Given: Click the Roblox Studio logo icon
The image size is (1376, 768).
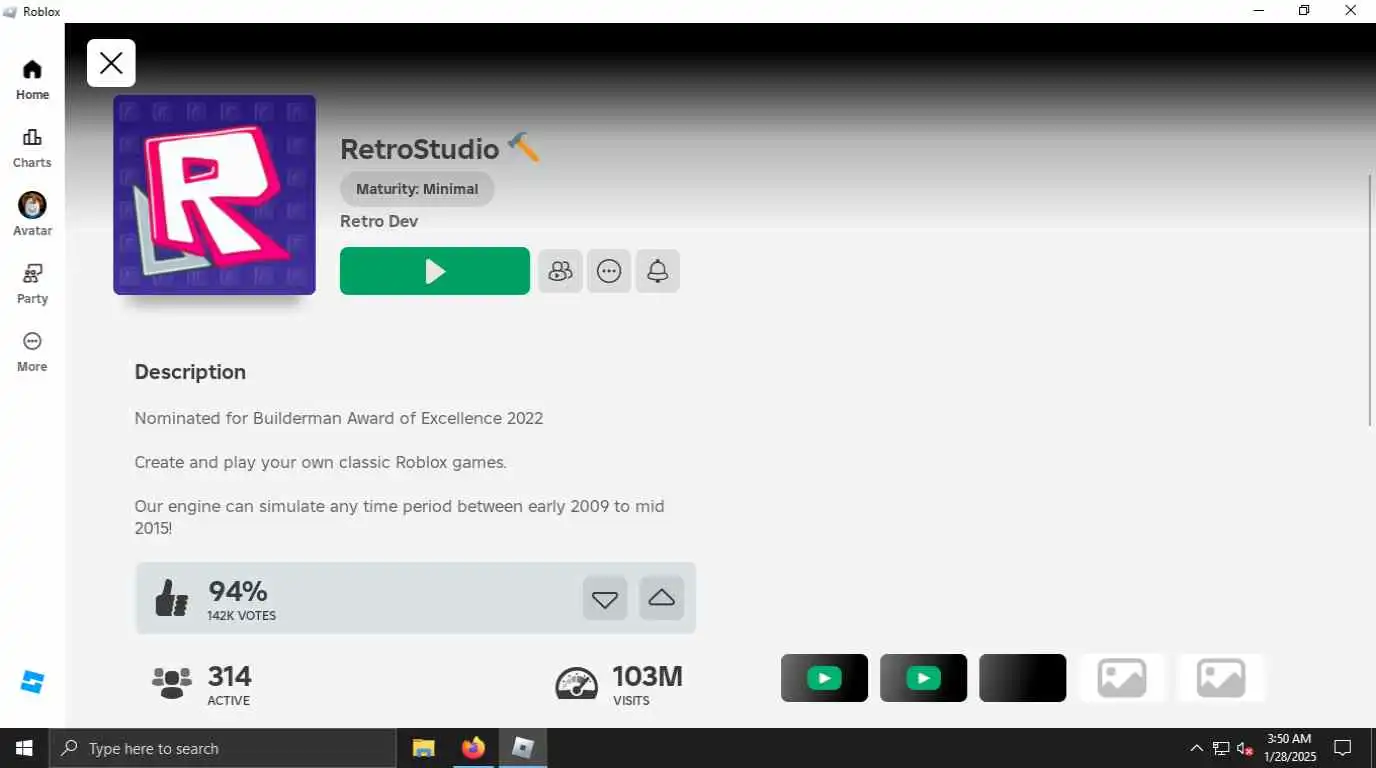Looking at the screenshot, I should click(32, 682).
